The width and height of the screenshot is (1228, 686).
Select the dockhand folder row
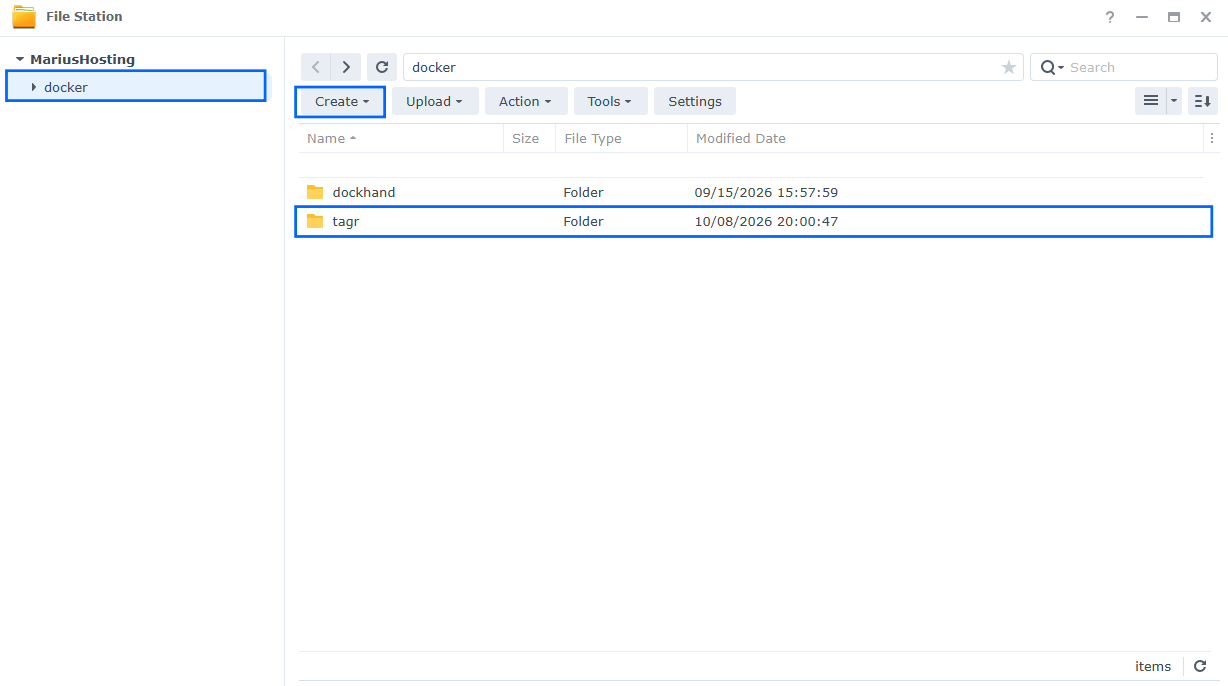click(x=751, y=192)
